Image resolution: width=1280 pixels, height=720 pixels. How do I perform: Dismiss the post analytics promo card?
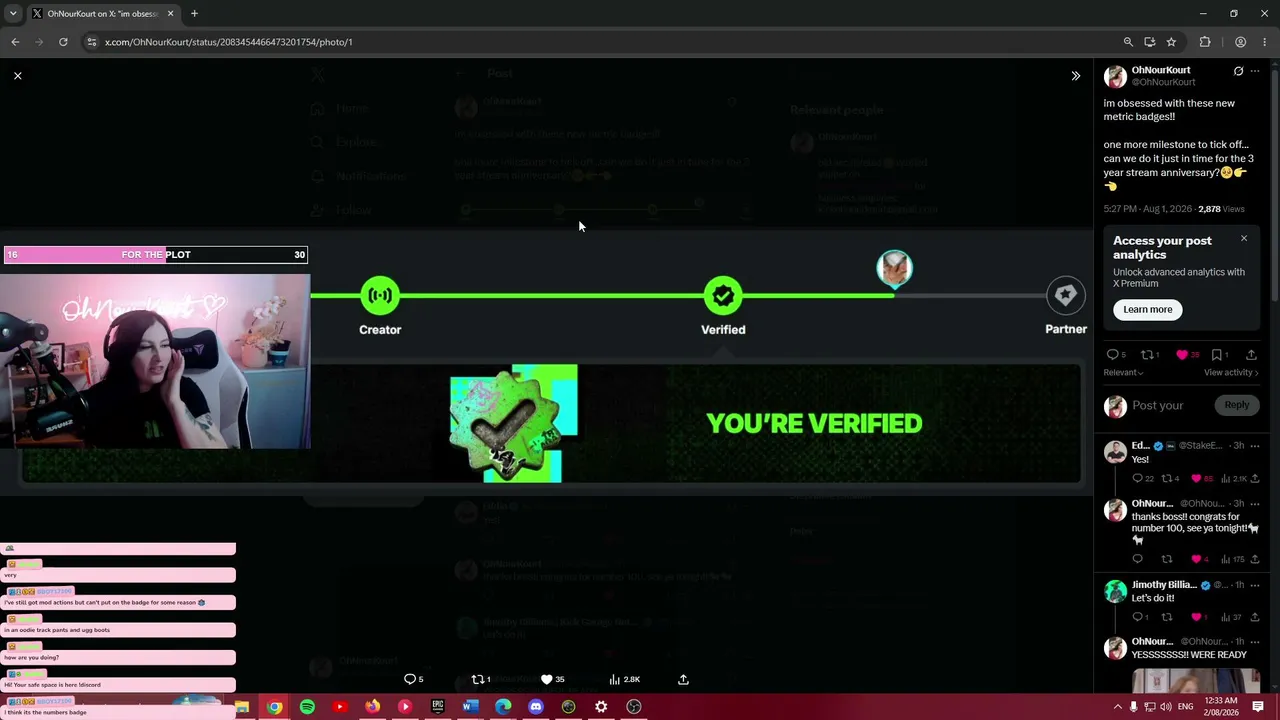pos(1244,238)
